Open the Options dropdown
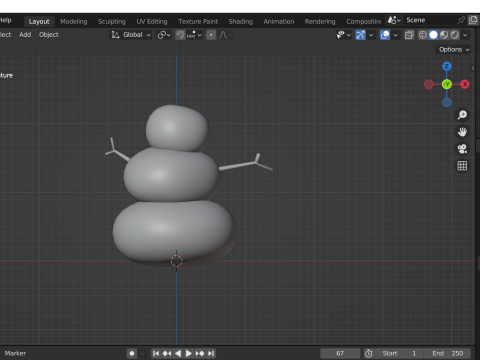This screenshot has width=480, height=360. 454,50
